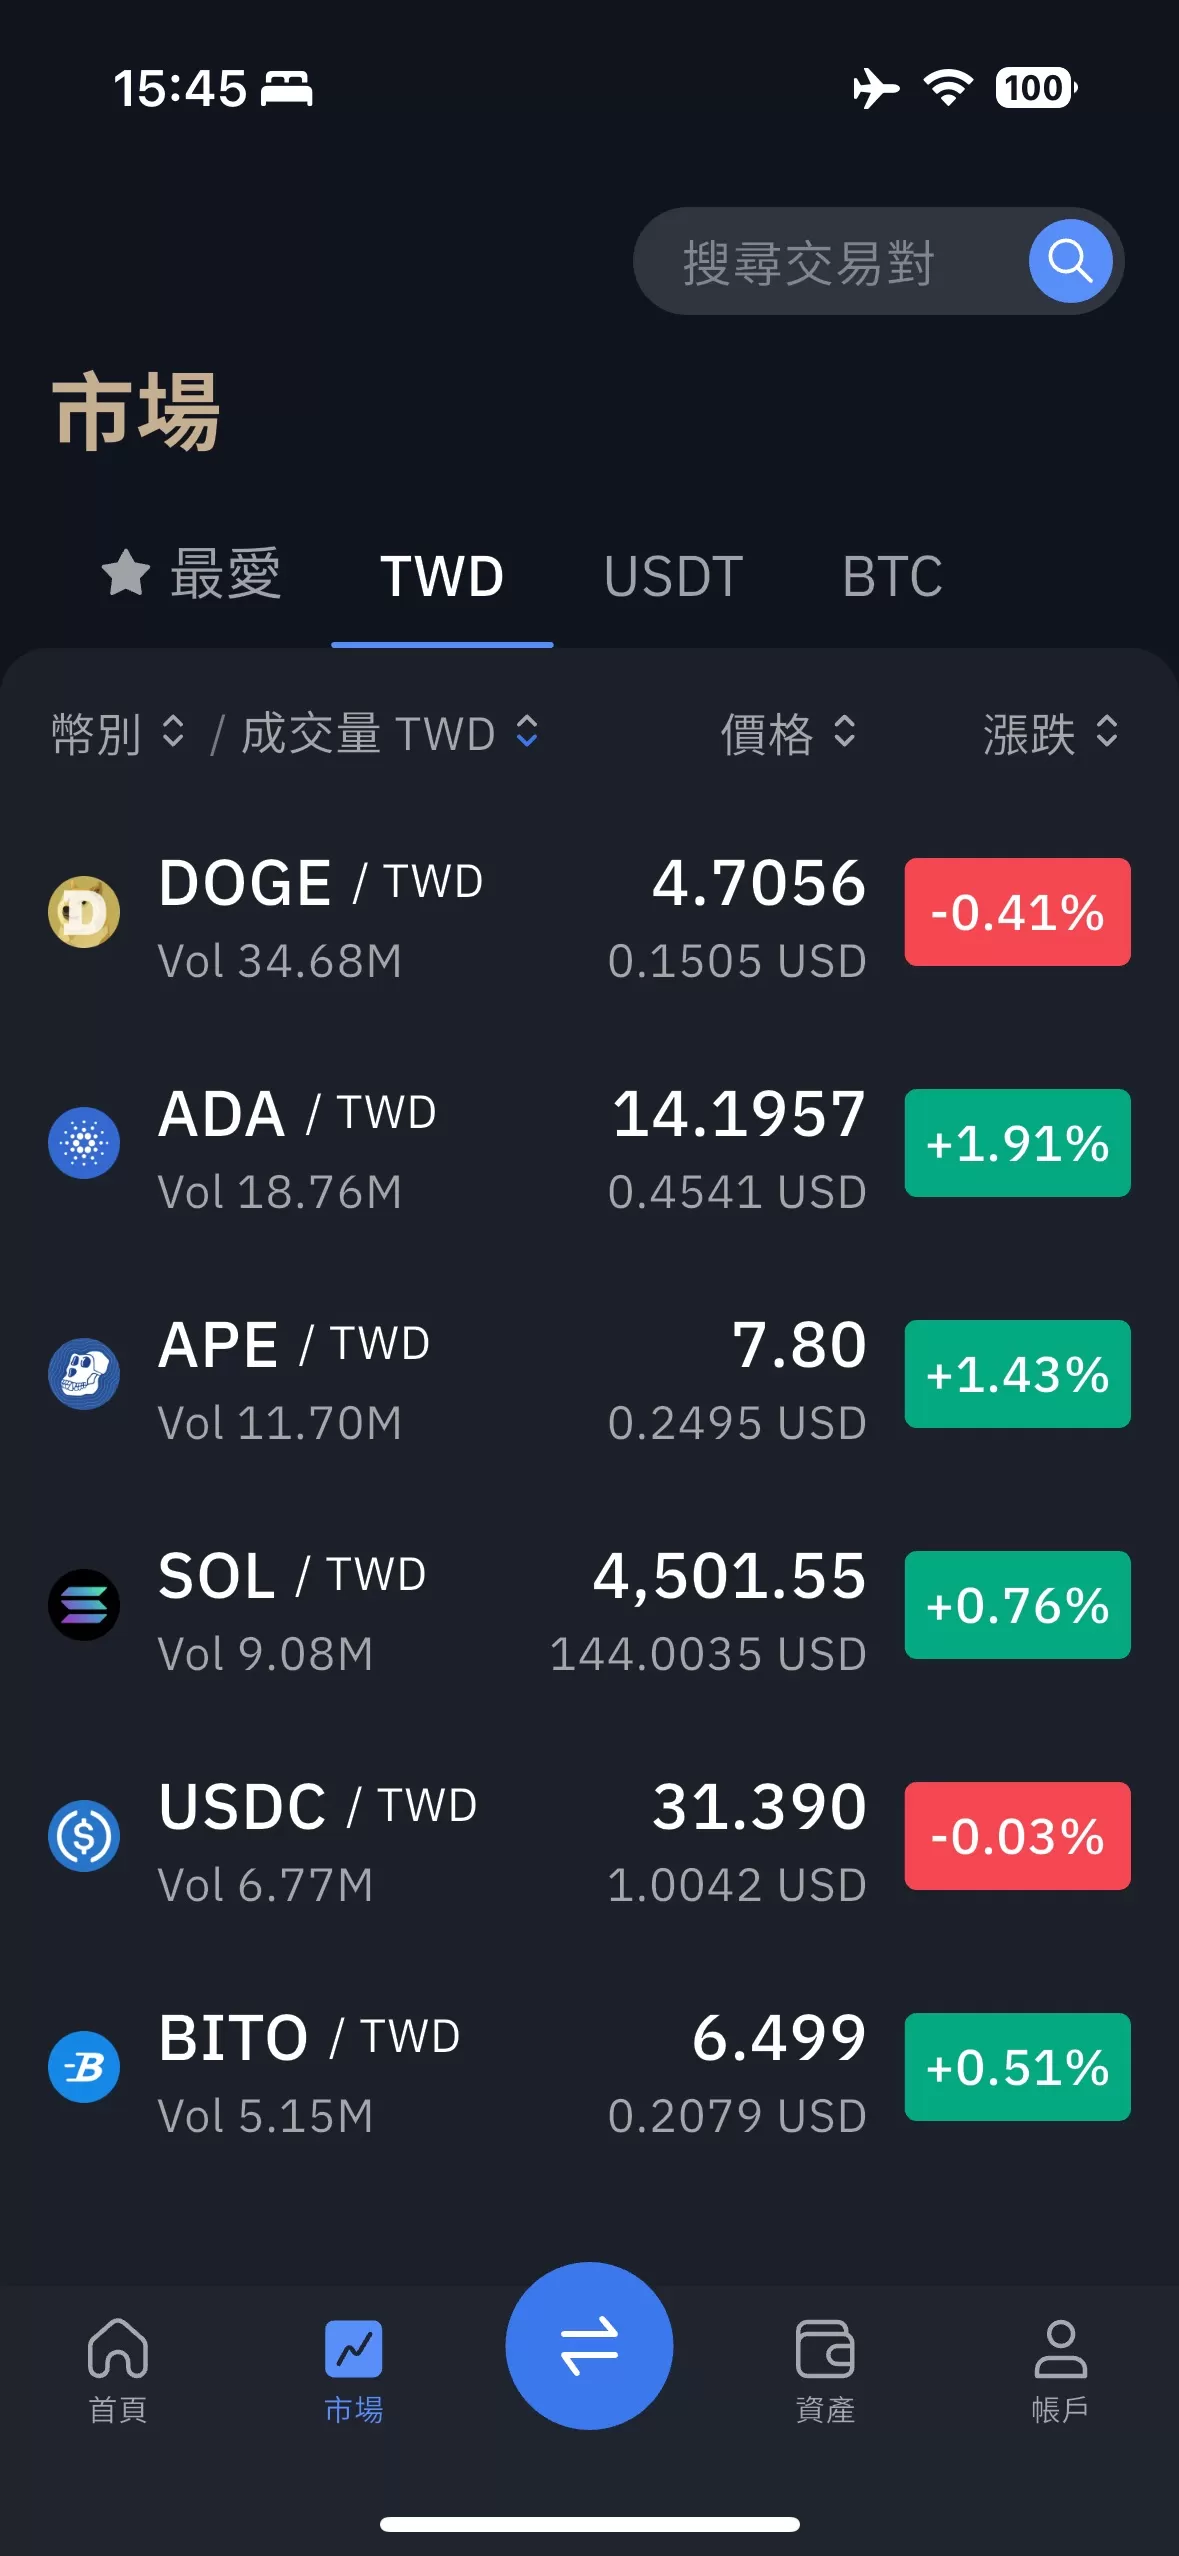The image size is (1179, 2556).
Task: Sort by 漲跌 change arrows
Action: click(1106, 732)
